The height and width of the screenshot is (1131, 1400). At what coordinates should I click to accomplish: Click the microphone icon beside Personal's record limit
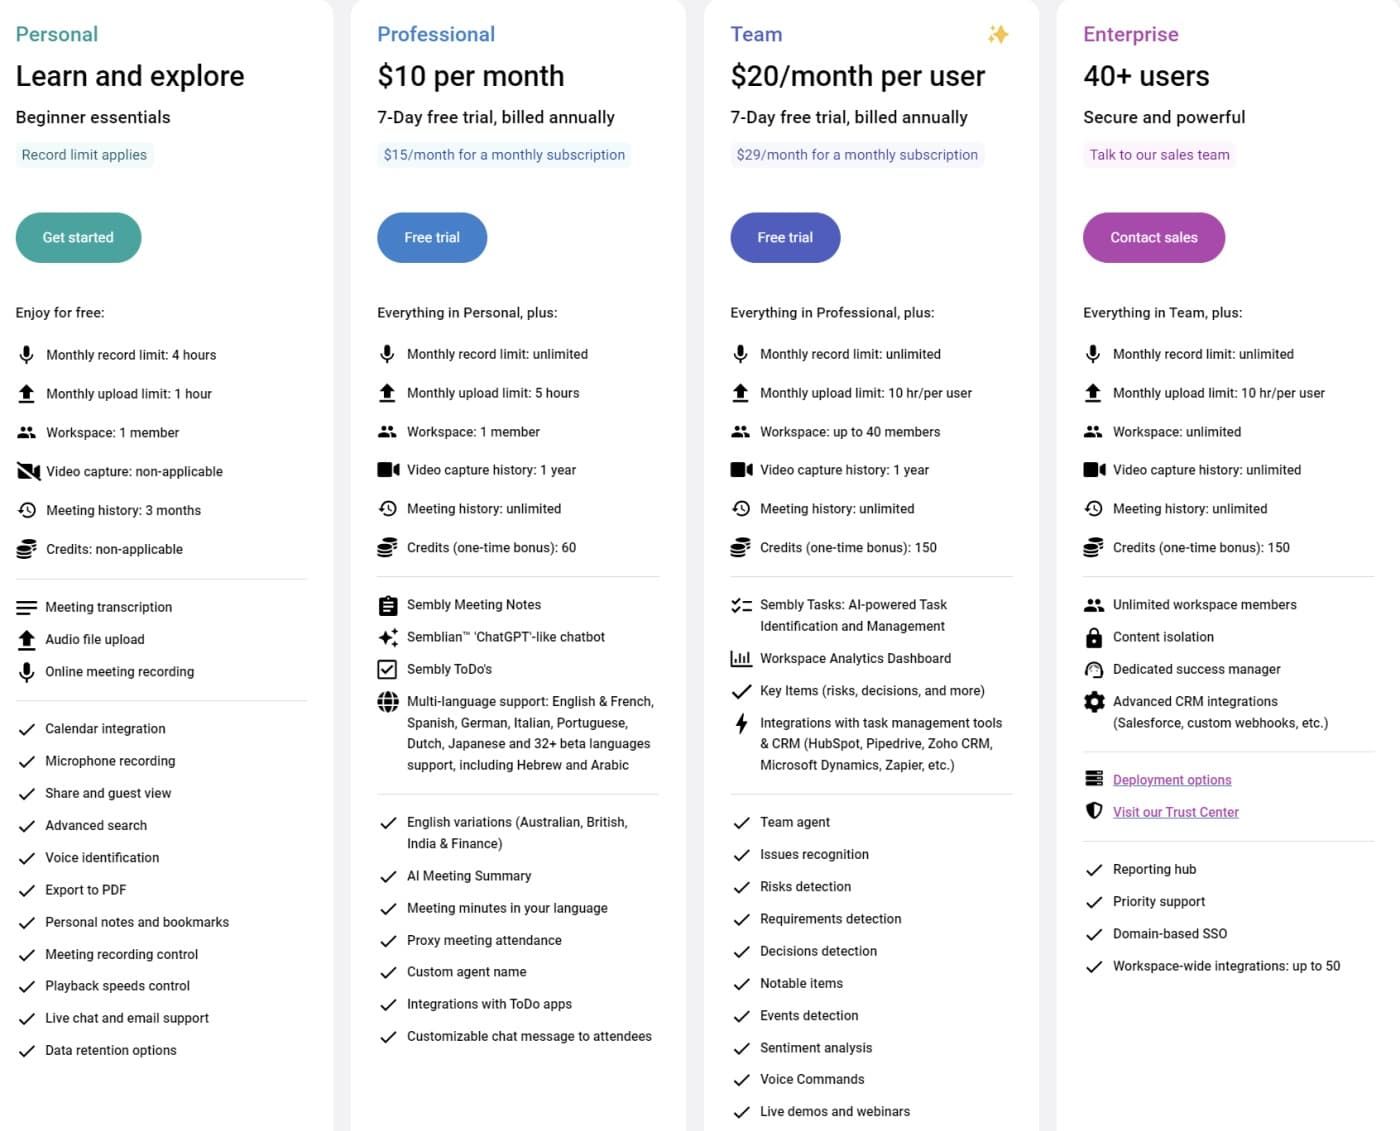coord(25,354)
